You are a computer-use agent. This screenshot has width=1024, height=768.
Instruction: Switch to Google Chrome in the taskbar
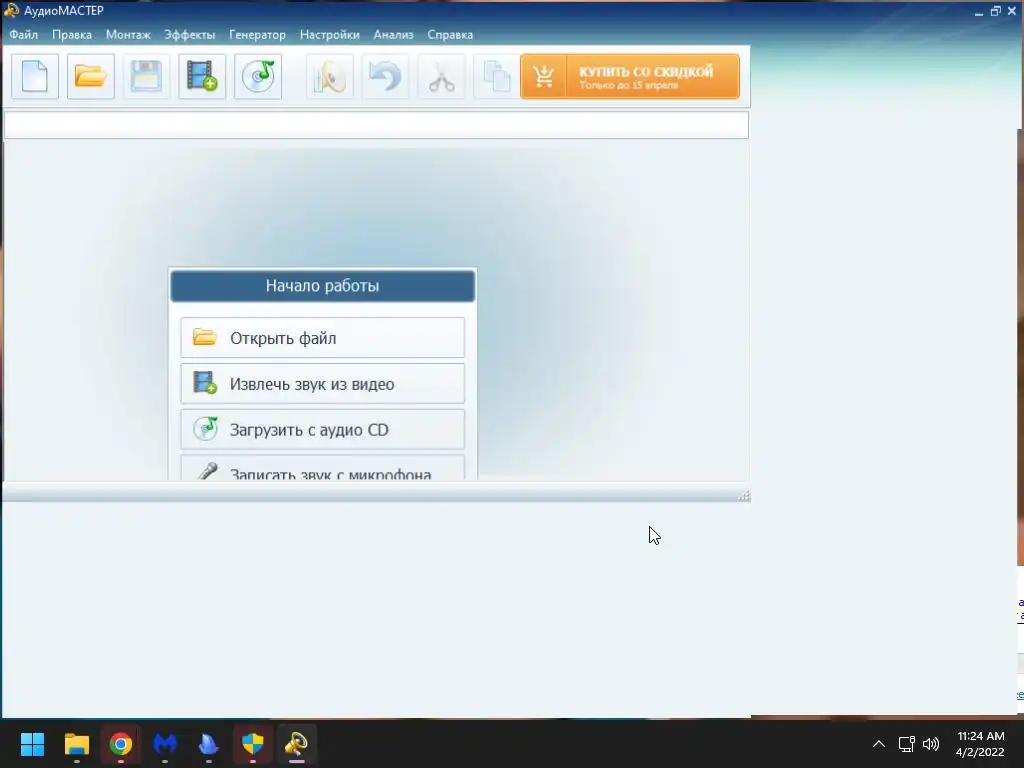(x=121, y=744)
